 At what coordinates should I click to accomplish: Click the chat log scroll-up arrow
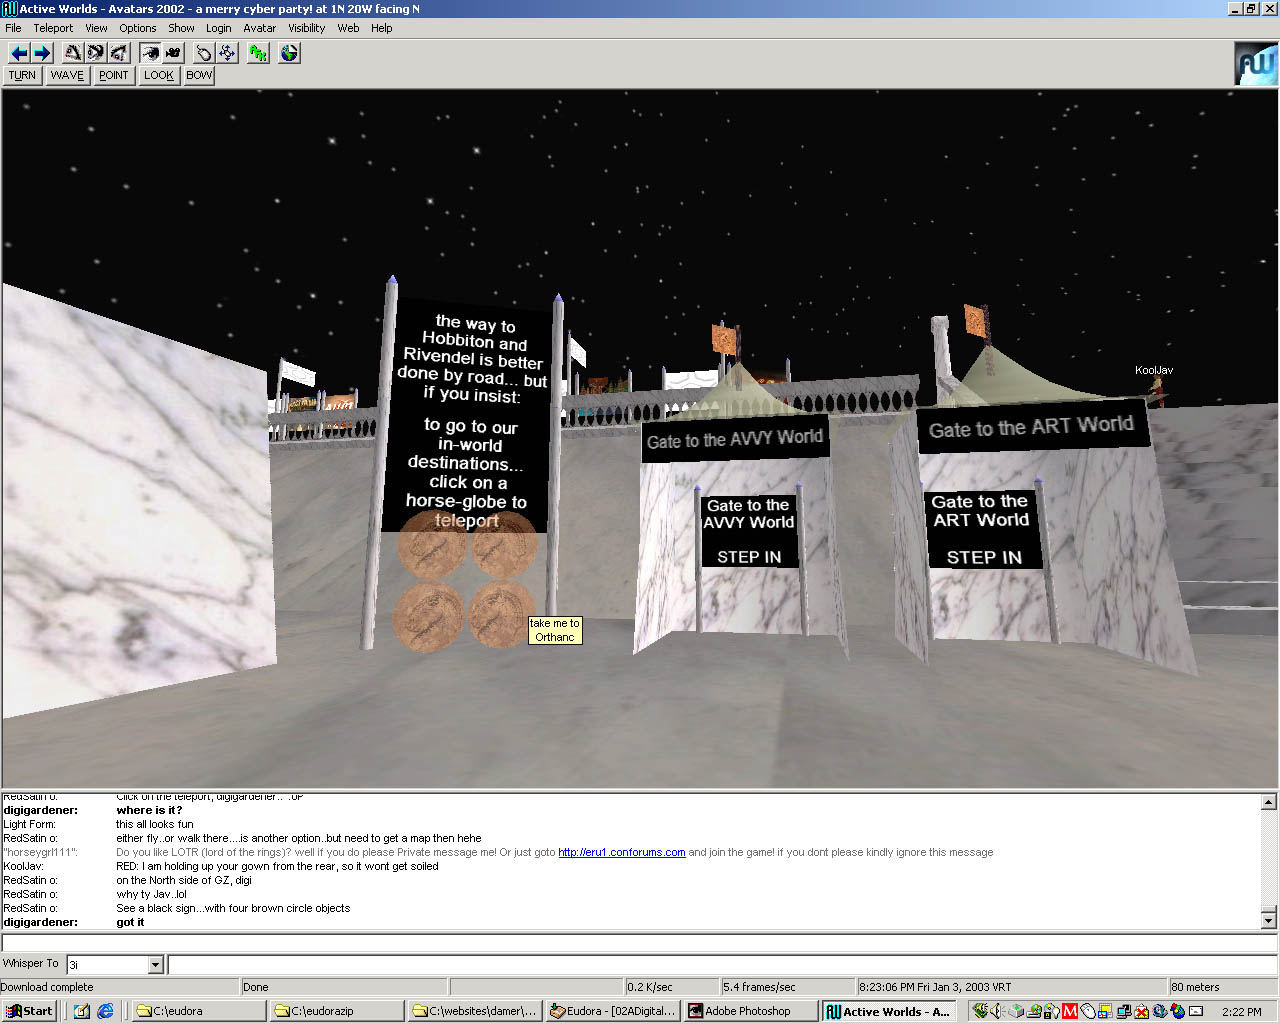coord(1269,802)
